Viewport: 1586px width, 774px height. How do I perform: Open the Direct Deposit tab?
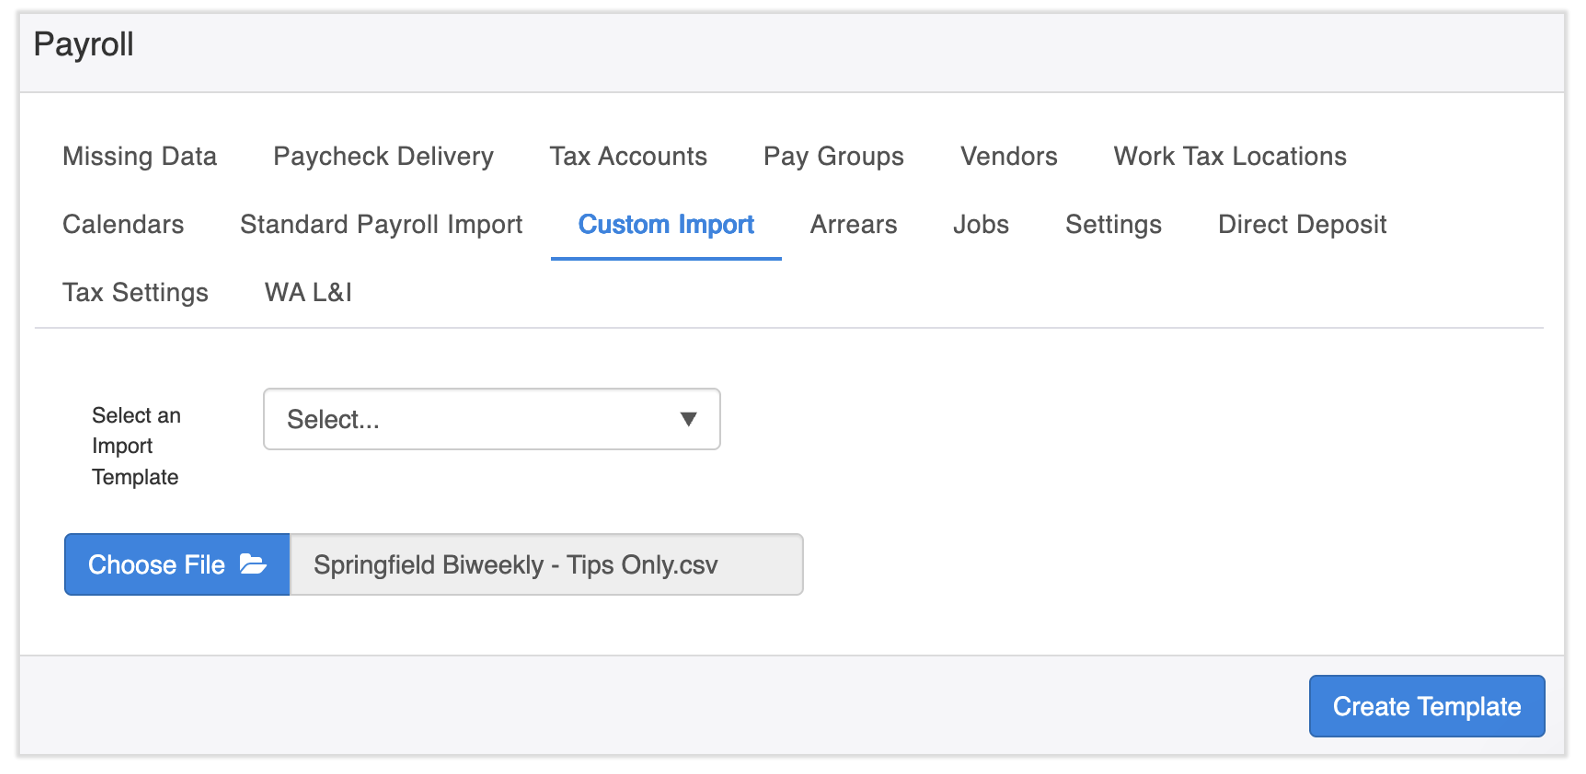pos(1301,225)
